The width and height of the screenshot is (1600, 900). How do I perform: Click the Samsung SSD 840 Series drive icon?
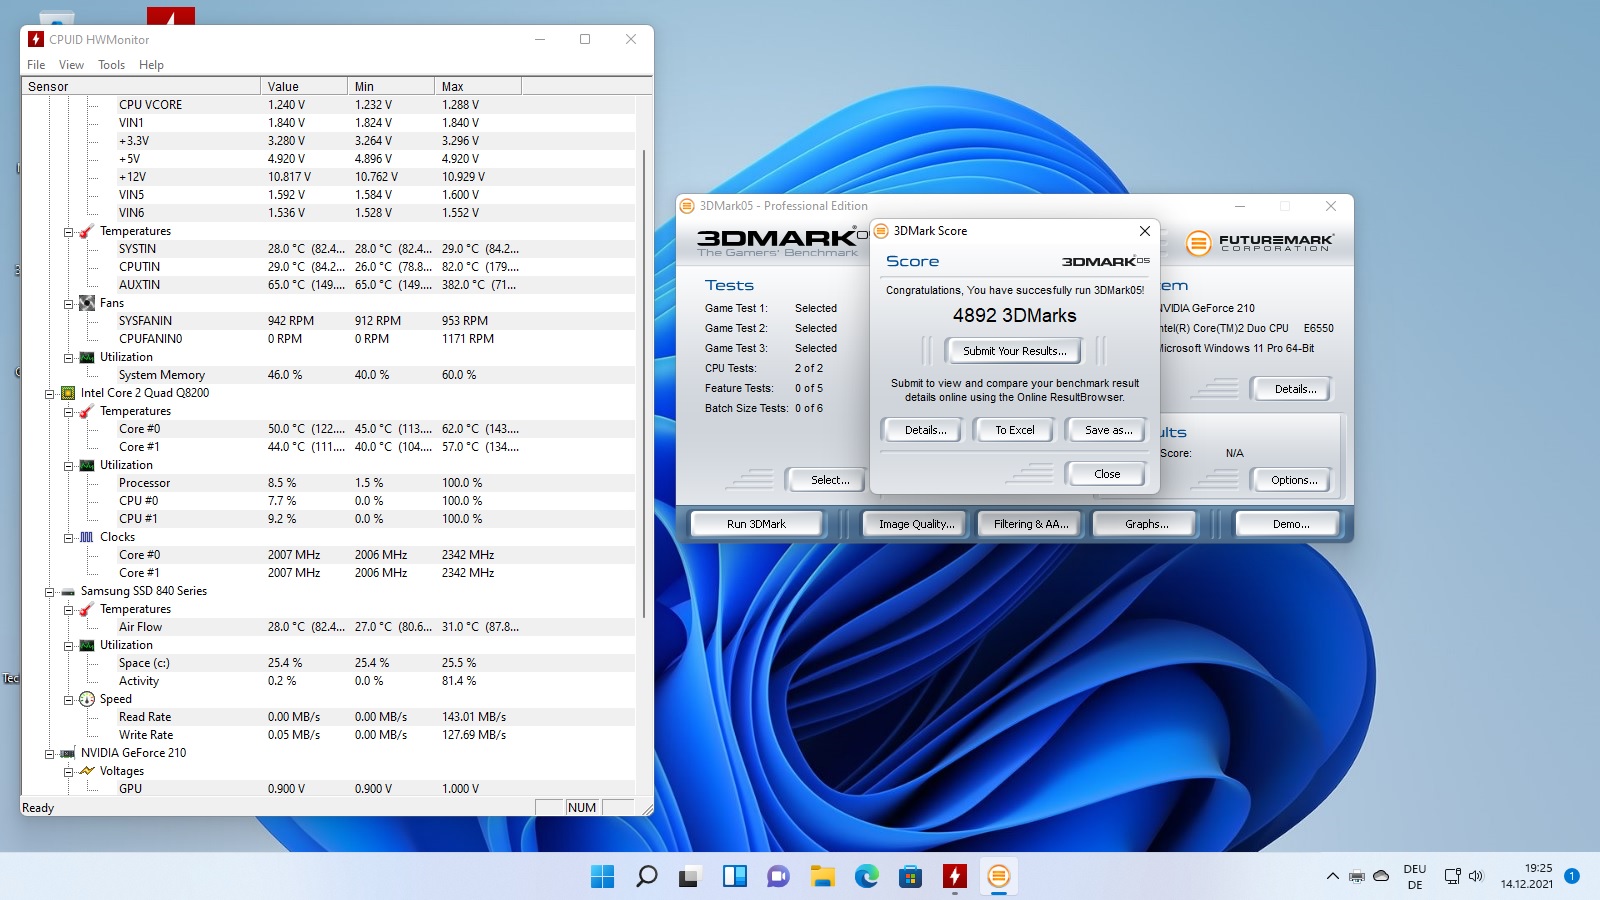[x=68, y=591]
